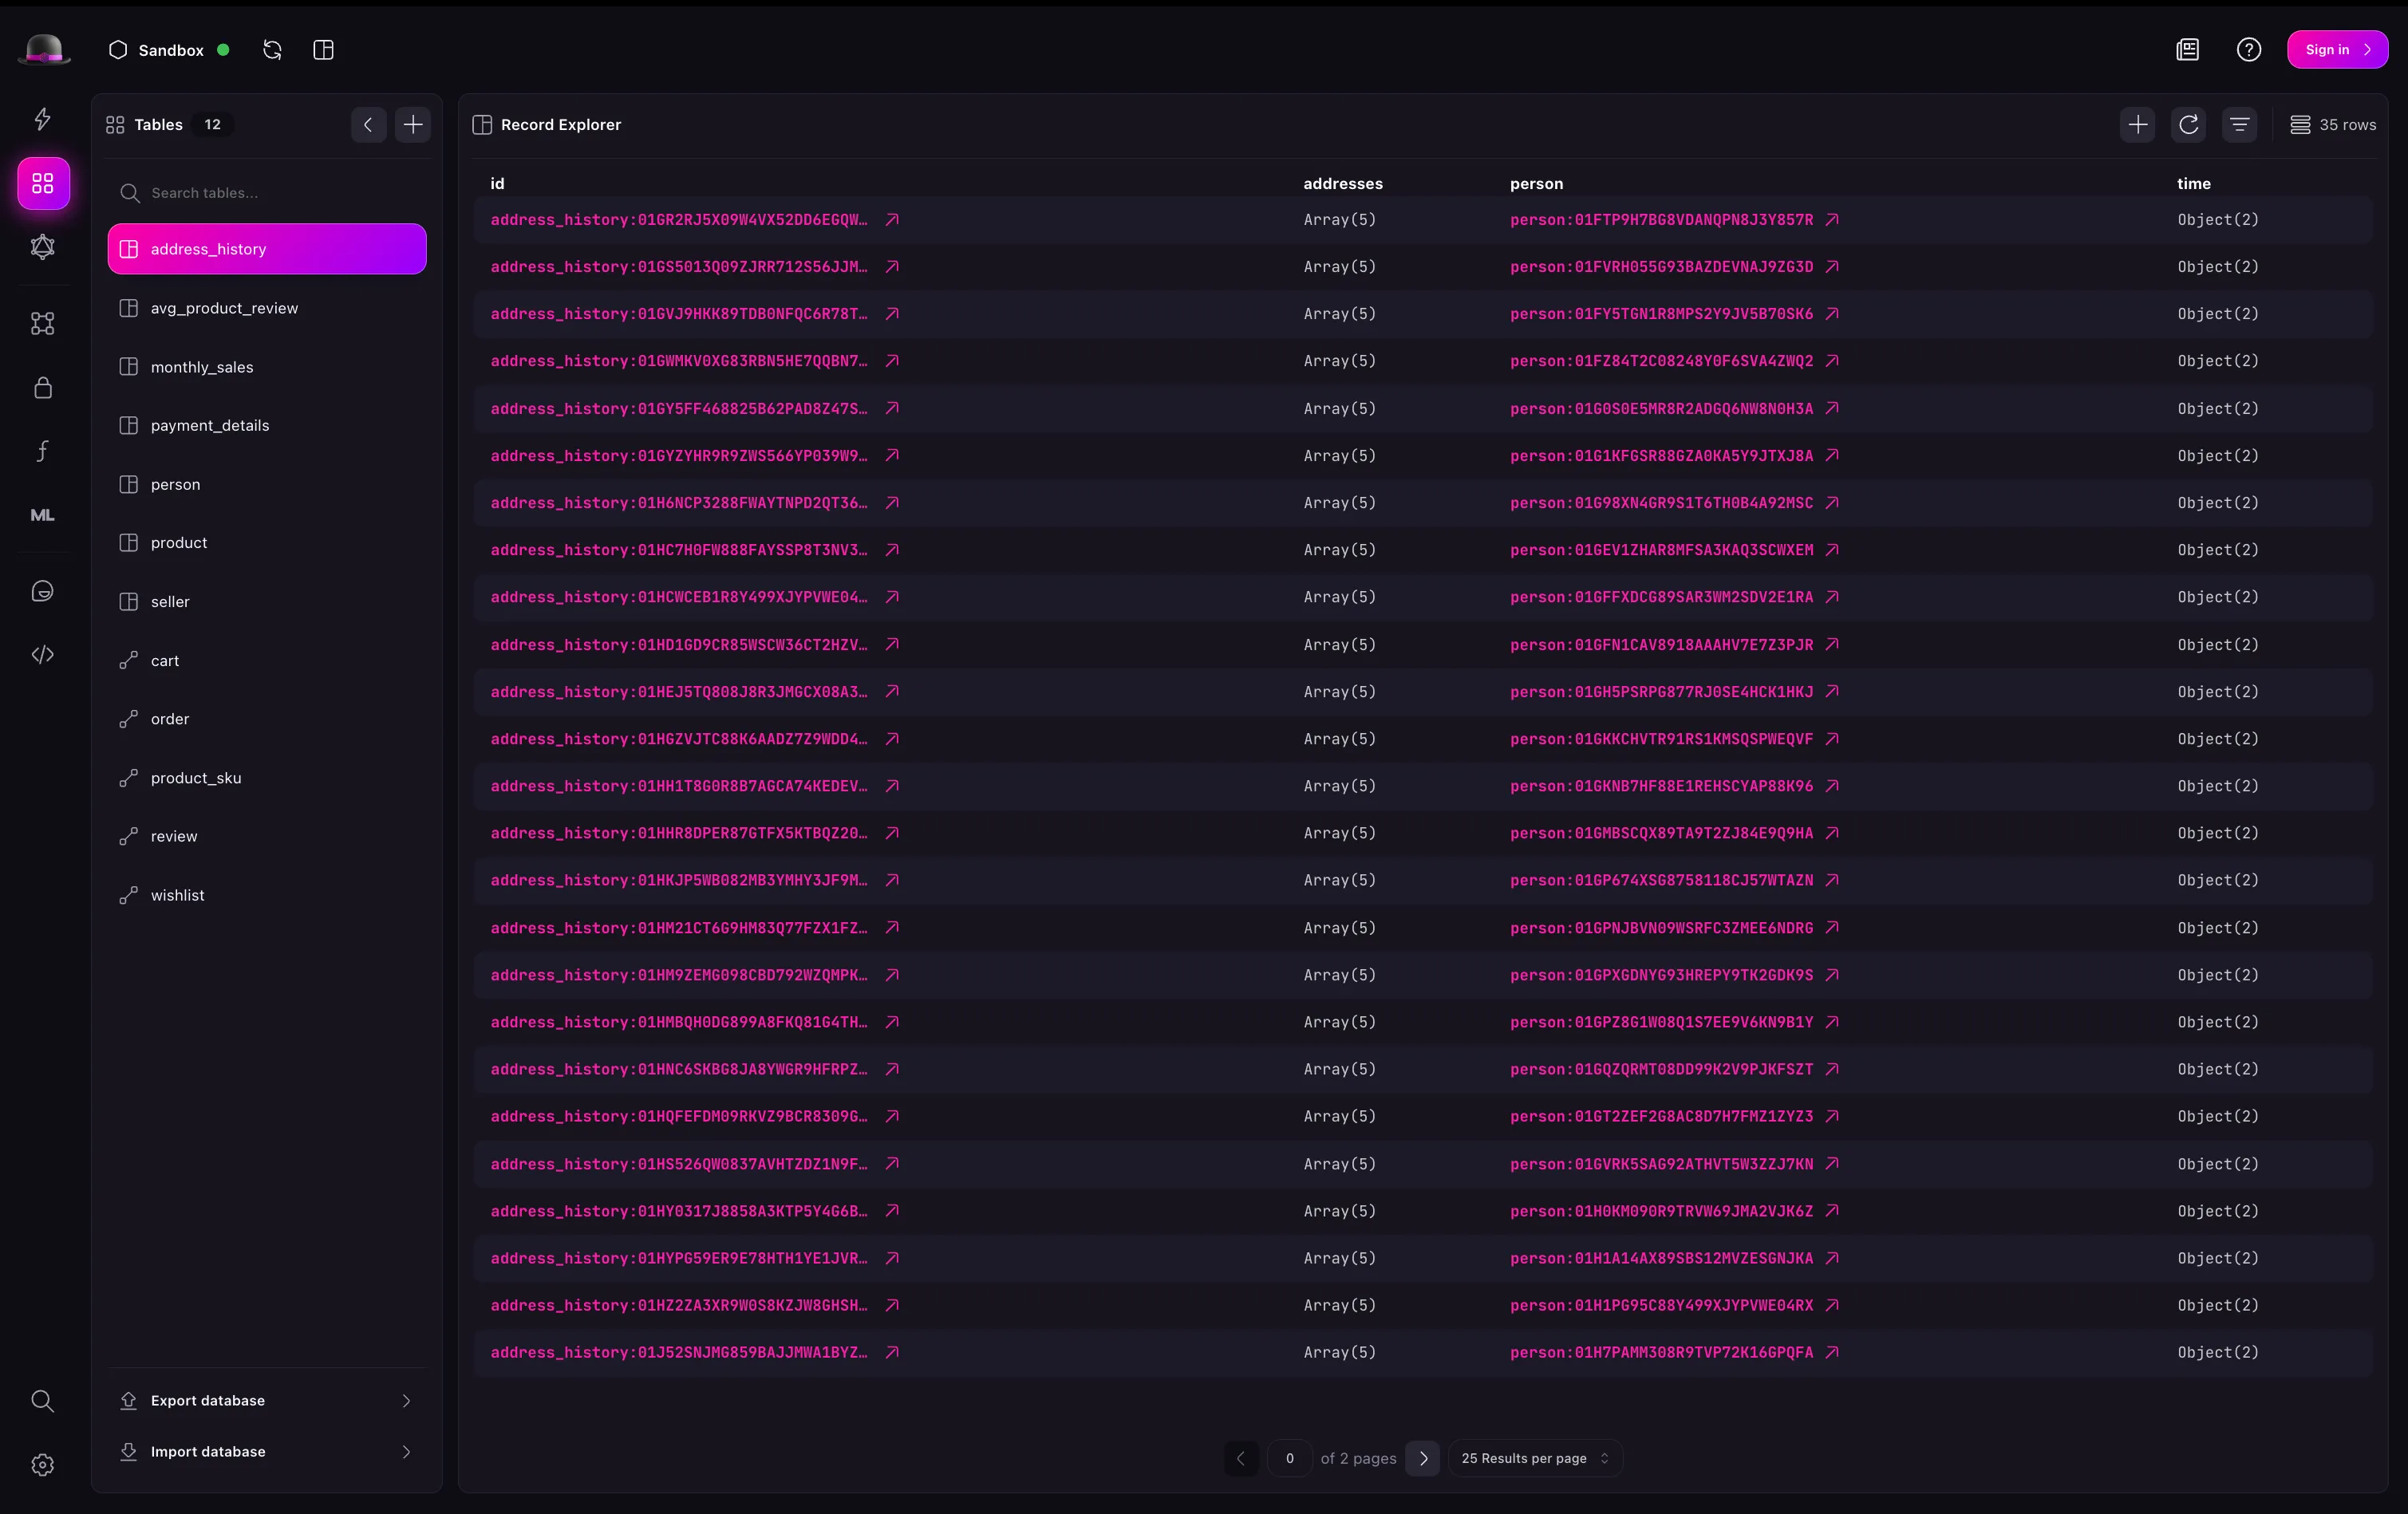2408x1514 pixels.
Task: Collapse the Tables panel chevron
Action: point(368,125)
